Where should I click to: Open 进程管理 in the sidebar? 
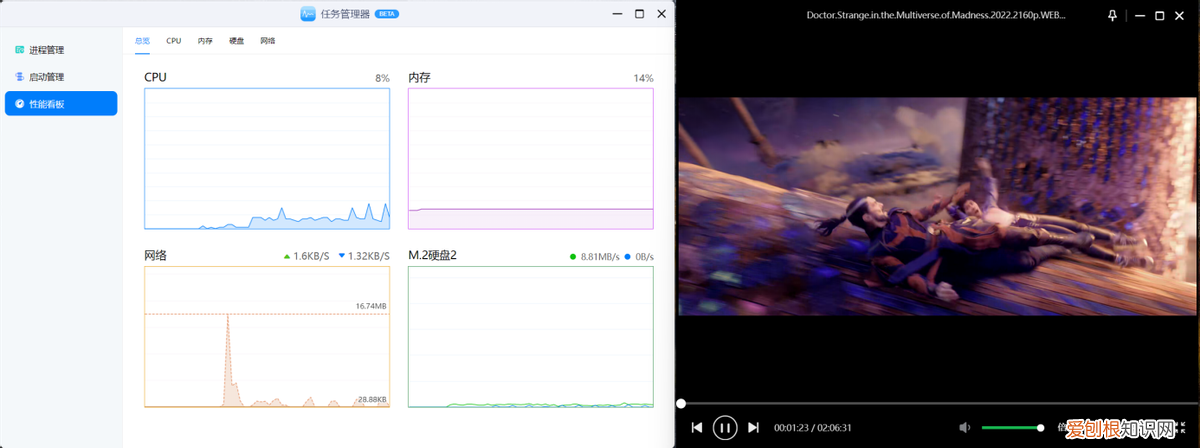[x=47, y=50]
